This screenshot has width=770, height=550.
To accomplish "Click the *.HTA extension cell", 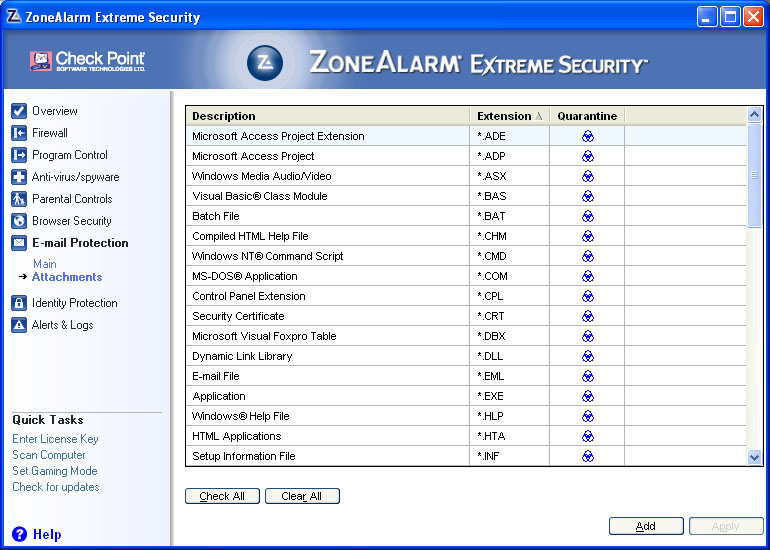I will tap(509, 437).
